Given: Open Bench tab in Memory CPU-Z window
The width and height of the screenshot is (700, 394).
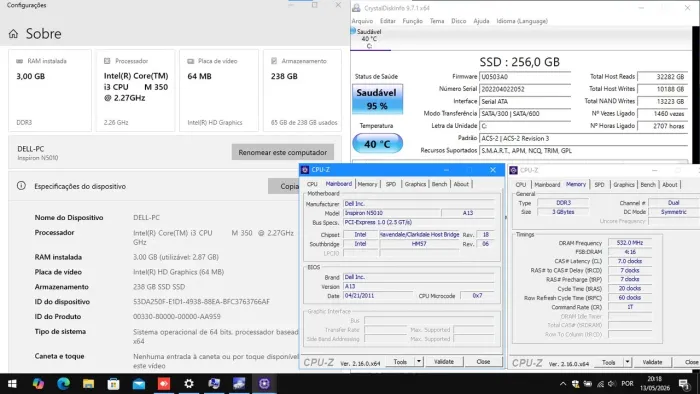Looking at the screenshot, I should pos(648,184).
